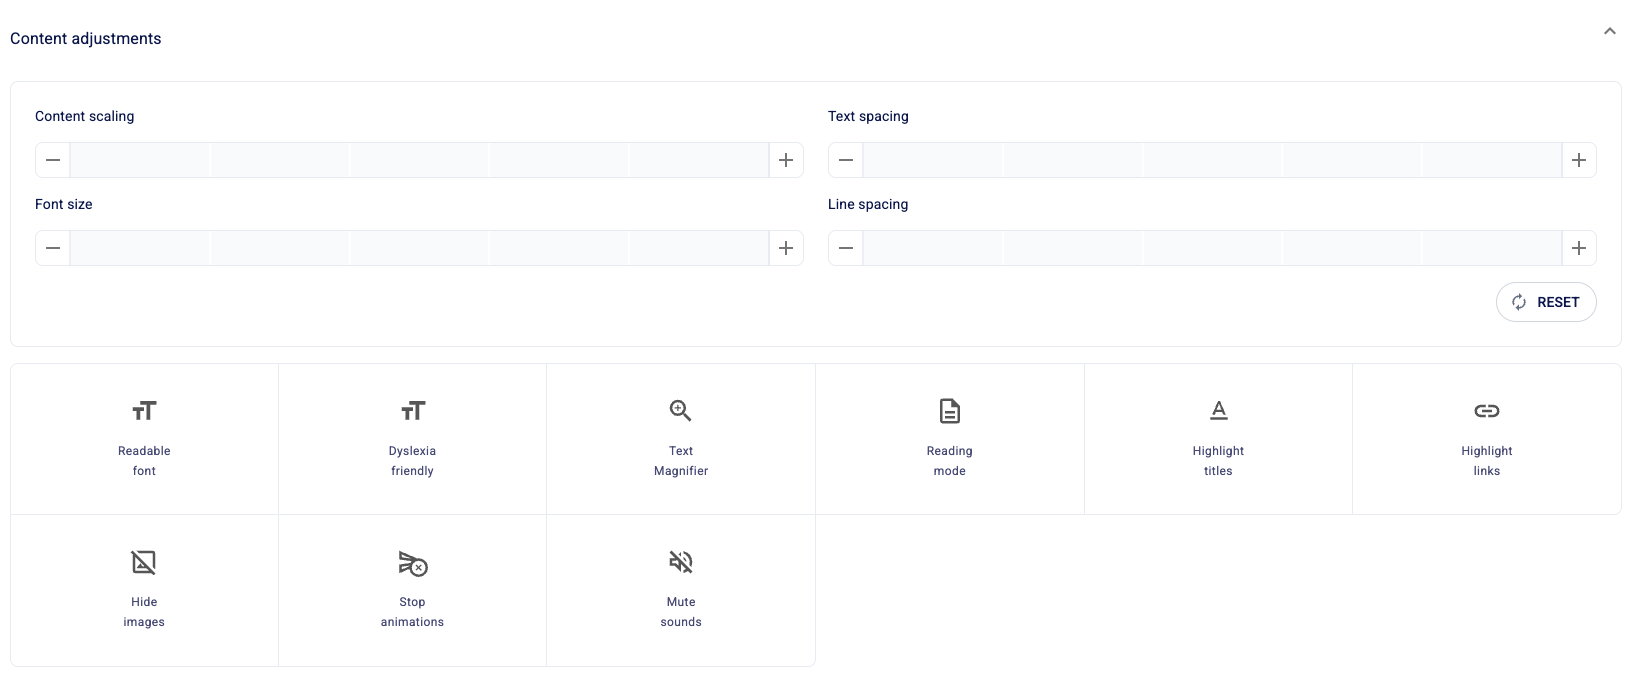Increase line spacing with plus button
1636x682 pixels.
1579,248
